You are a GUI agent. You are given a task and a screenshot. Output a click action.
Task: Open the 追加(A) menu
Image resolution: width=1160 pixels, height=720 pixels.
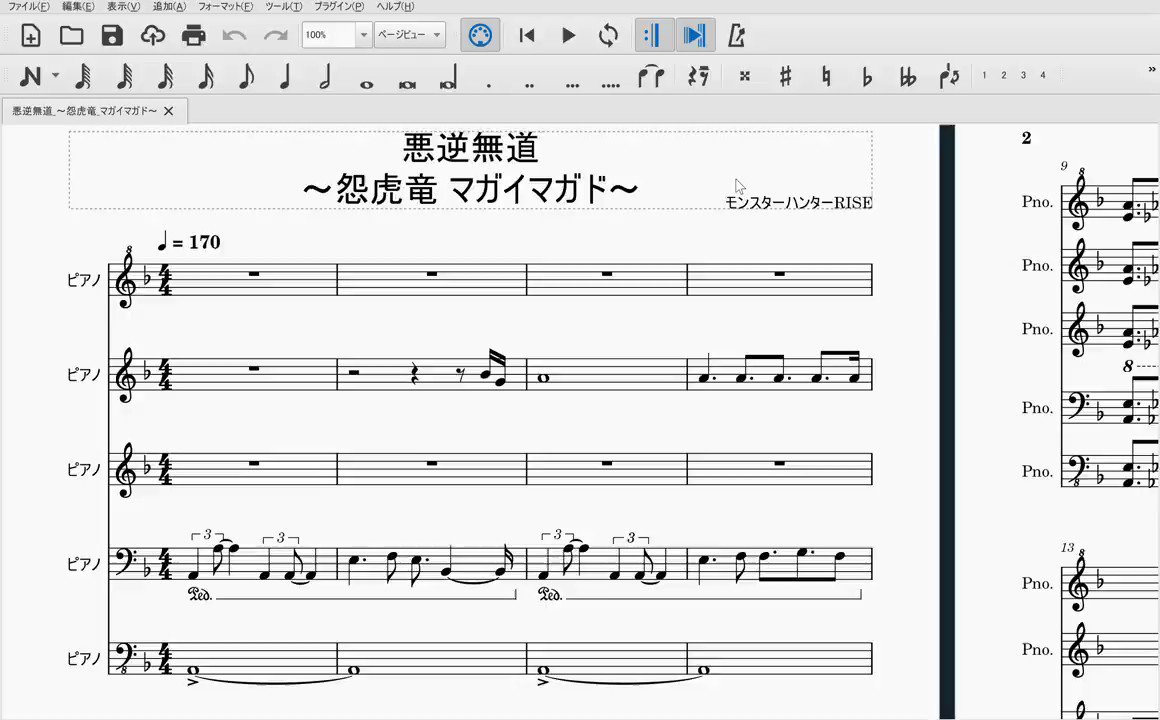[169, 6]
